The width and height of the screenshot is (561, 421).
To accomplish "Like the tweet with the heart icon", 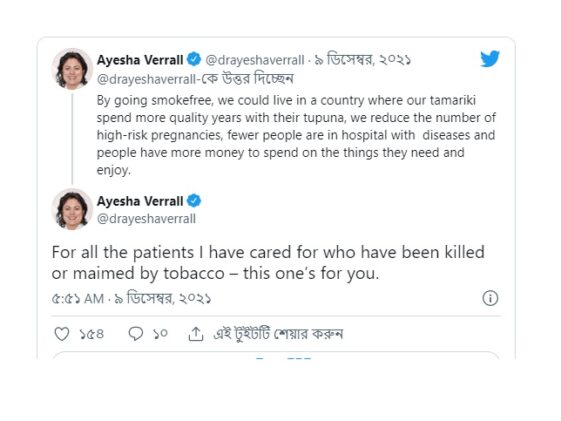I will (x=62, y=334).
